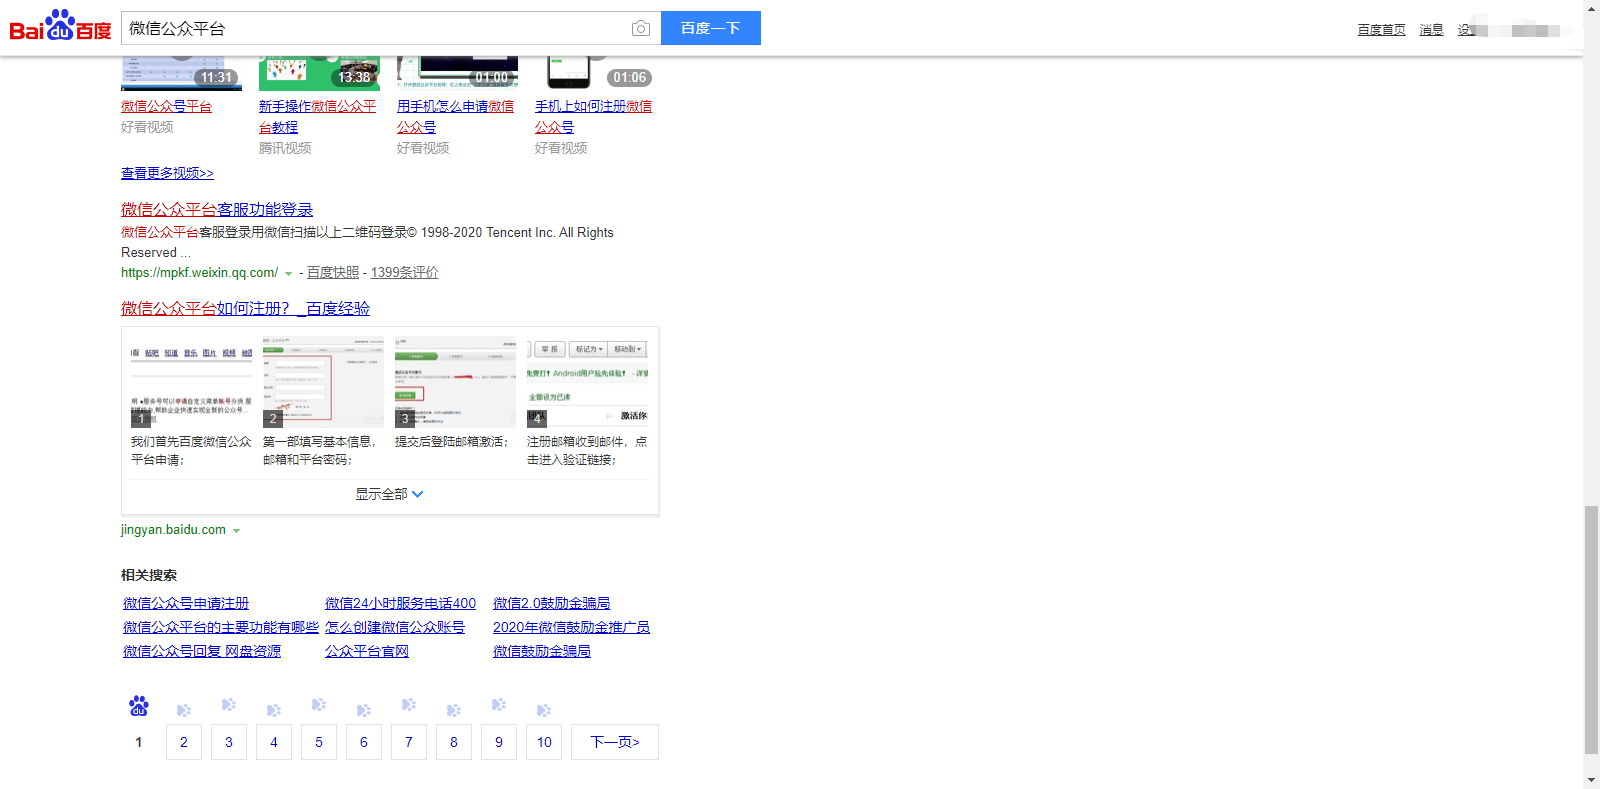Open 百度首页 link in header
The width and height of the screenshot is (1600, 789).
(1381, 30)
